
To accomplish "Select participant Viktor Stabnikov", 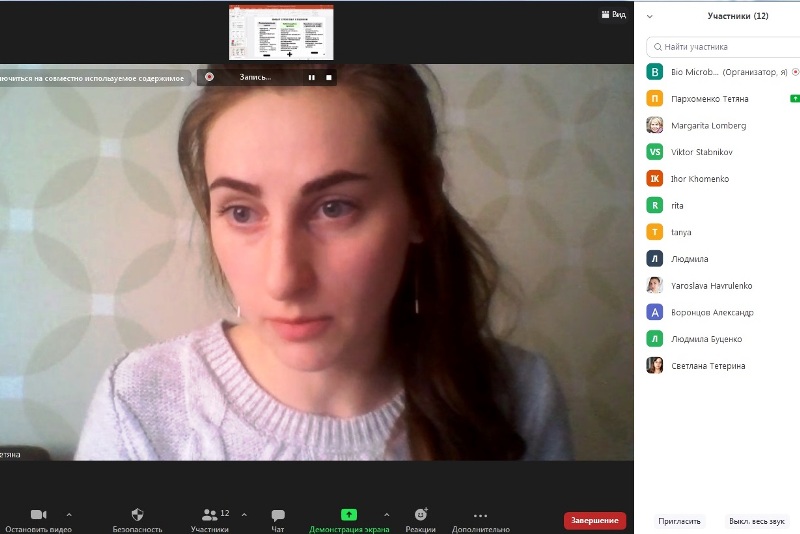I will (723, 151).
